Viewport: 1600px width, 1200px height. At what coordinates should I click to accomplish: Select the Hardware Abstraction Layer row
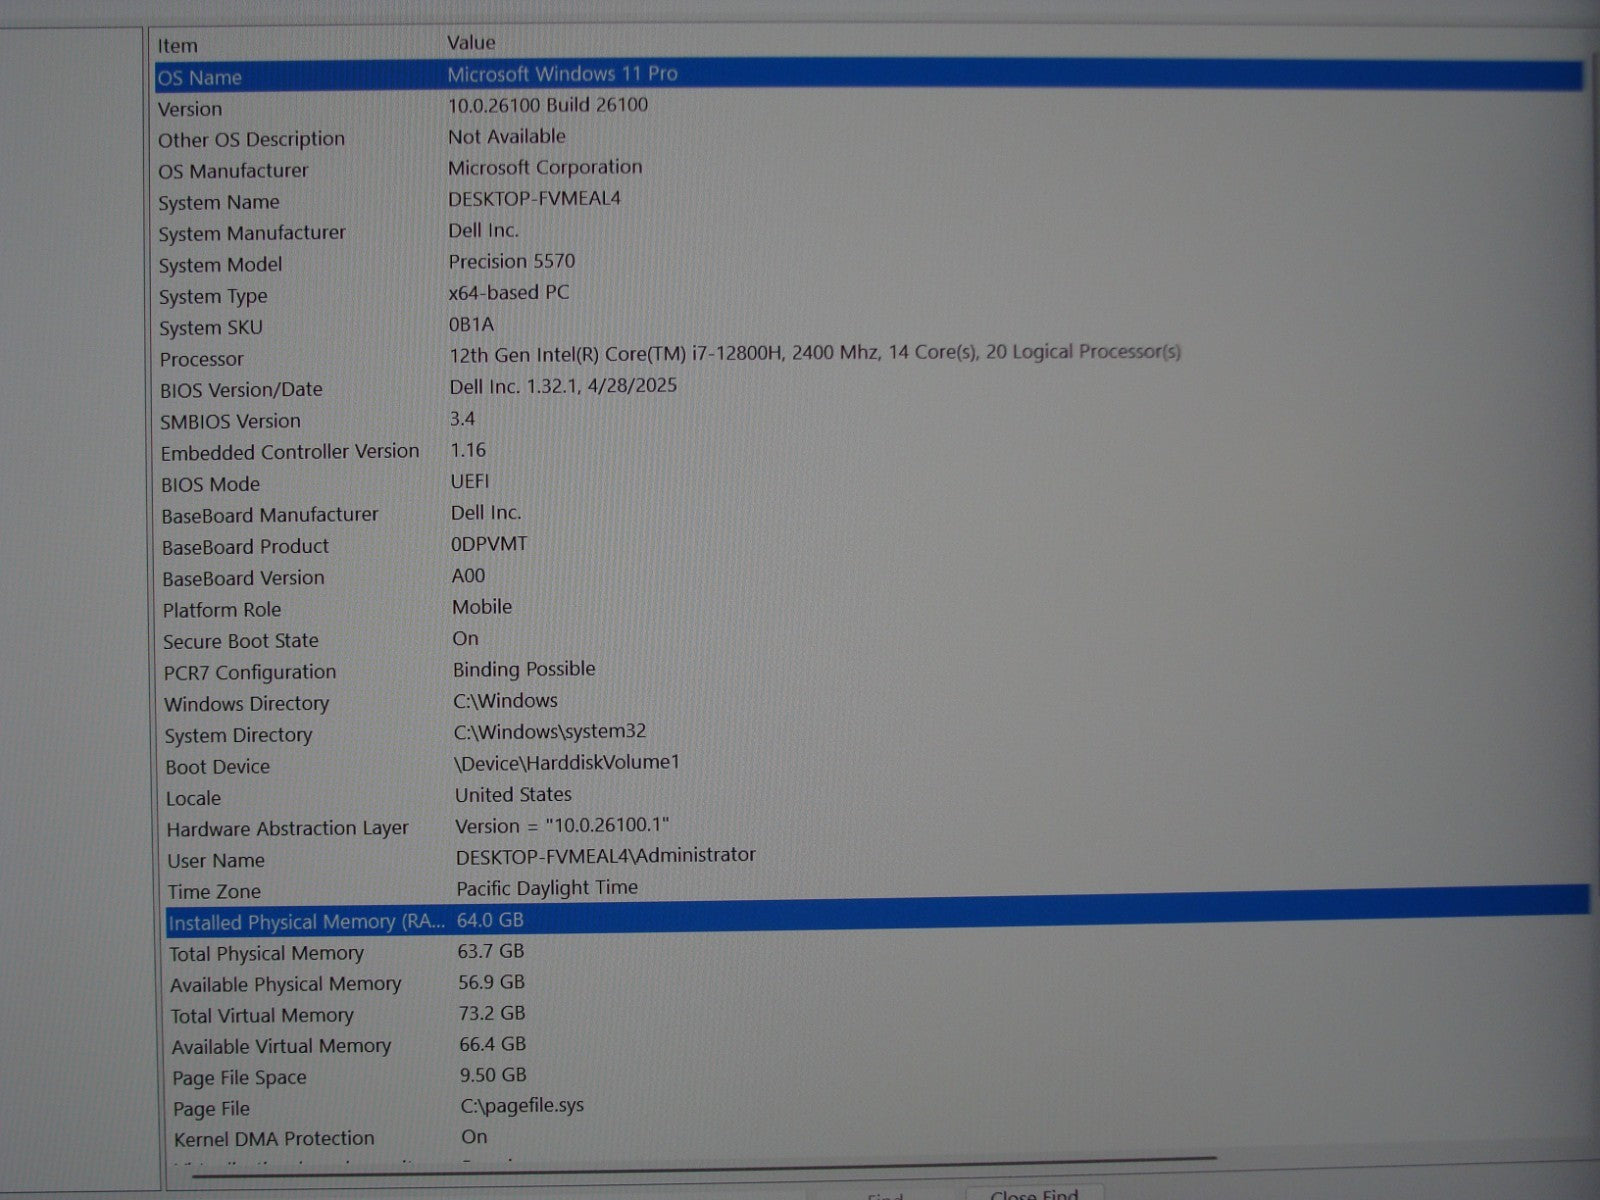click(288, 829)
